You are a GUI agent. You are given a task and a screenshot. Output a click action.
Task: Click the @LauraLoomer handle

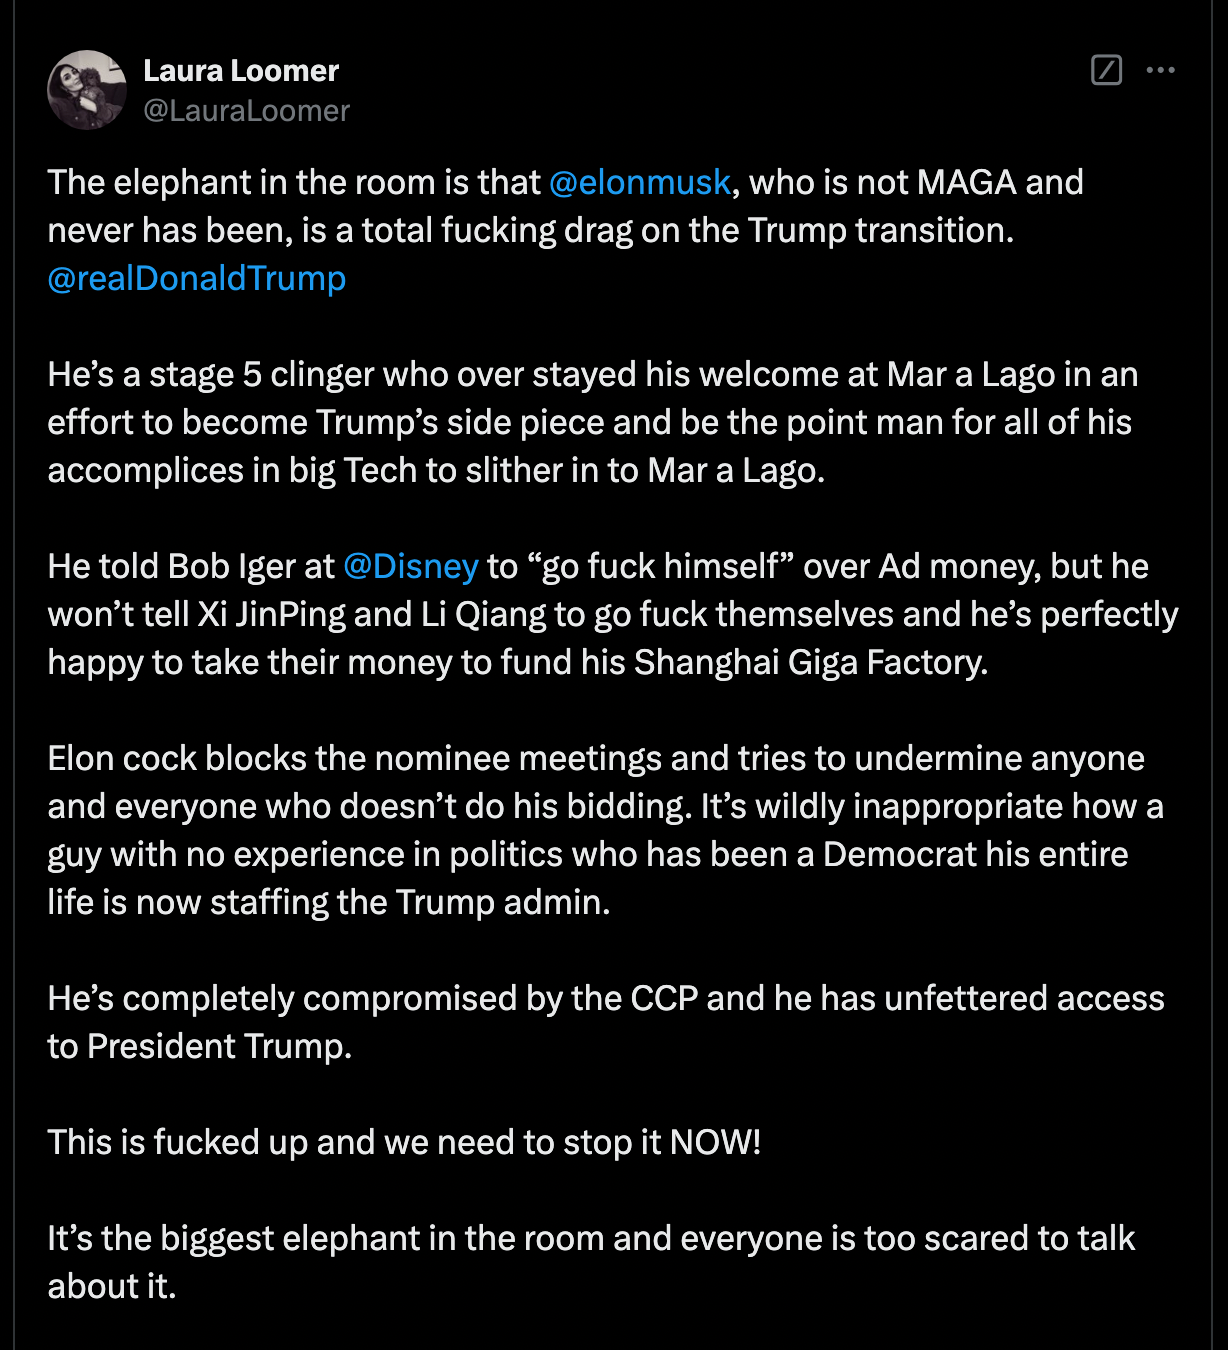247,111
